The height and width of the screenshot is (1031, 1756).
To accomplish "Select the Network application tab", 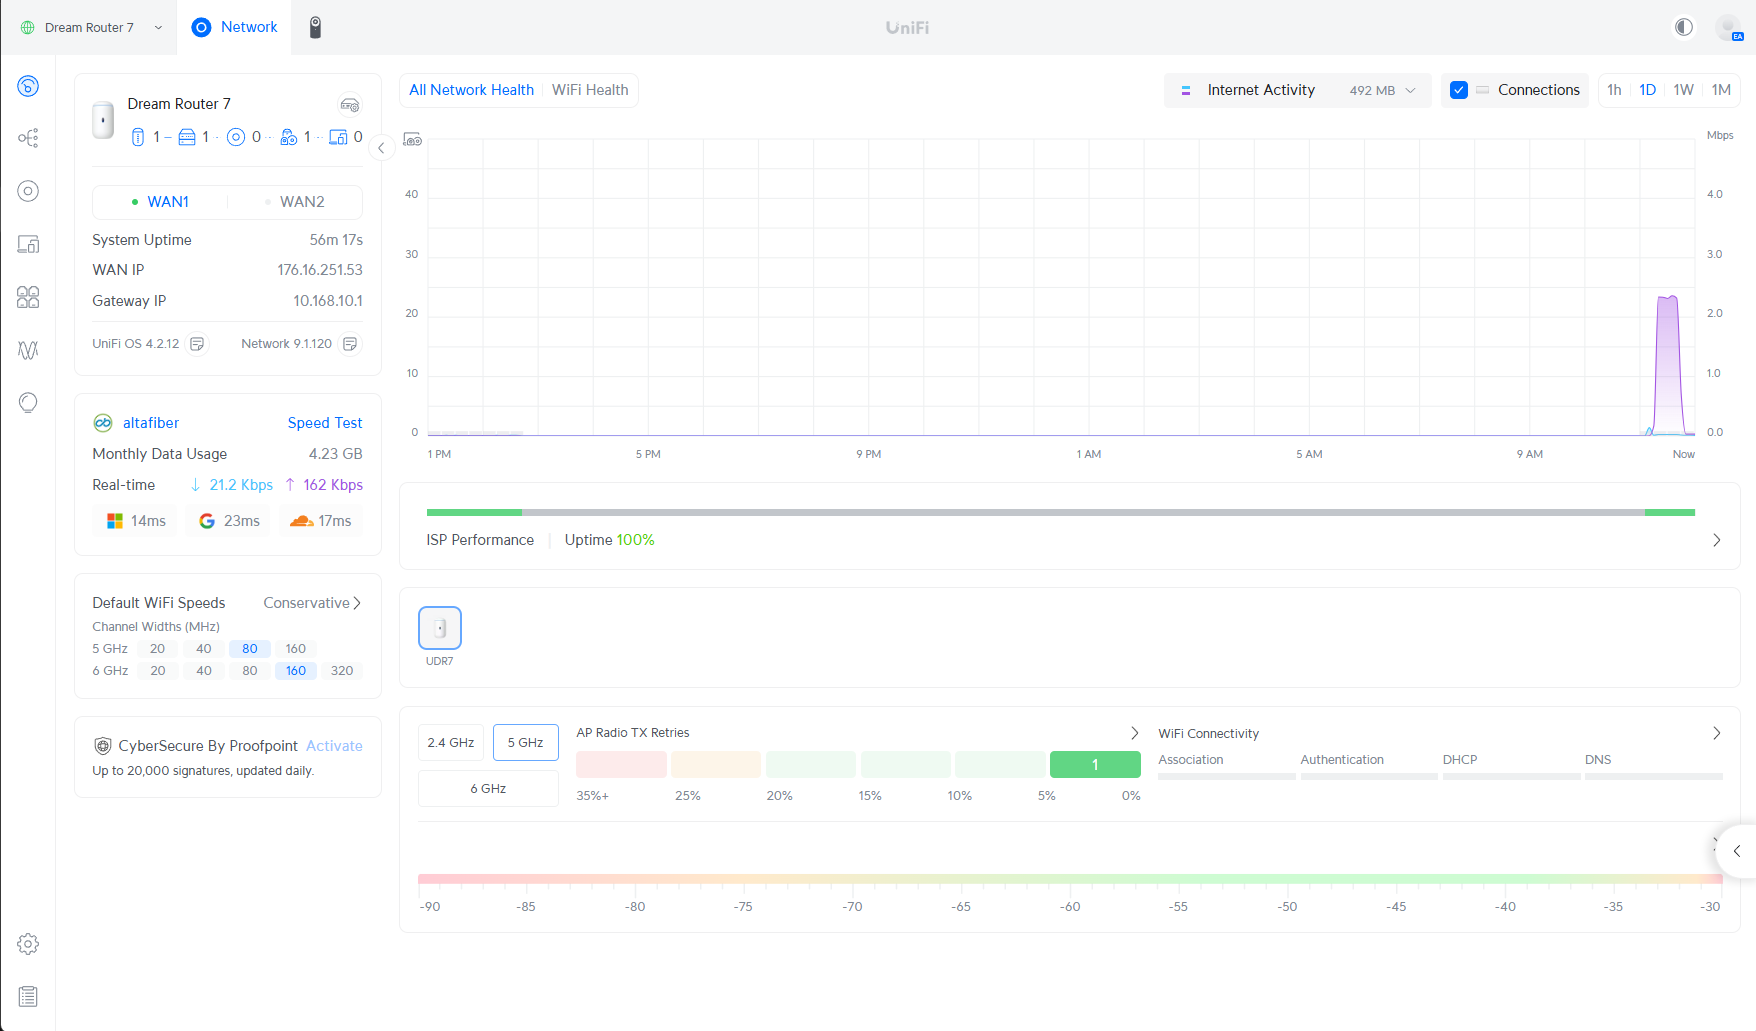I will pyautogui.click(x=235, y=27).
